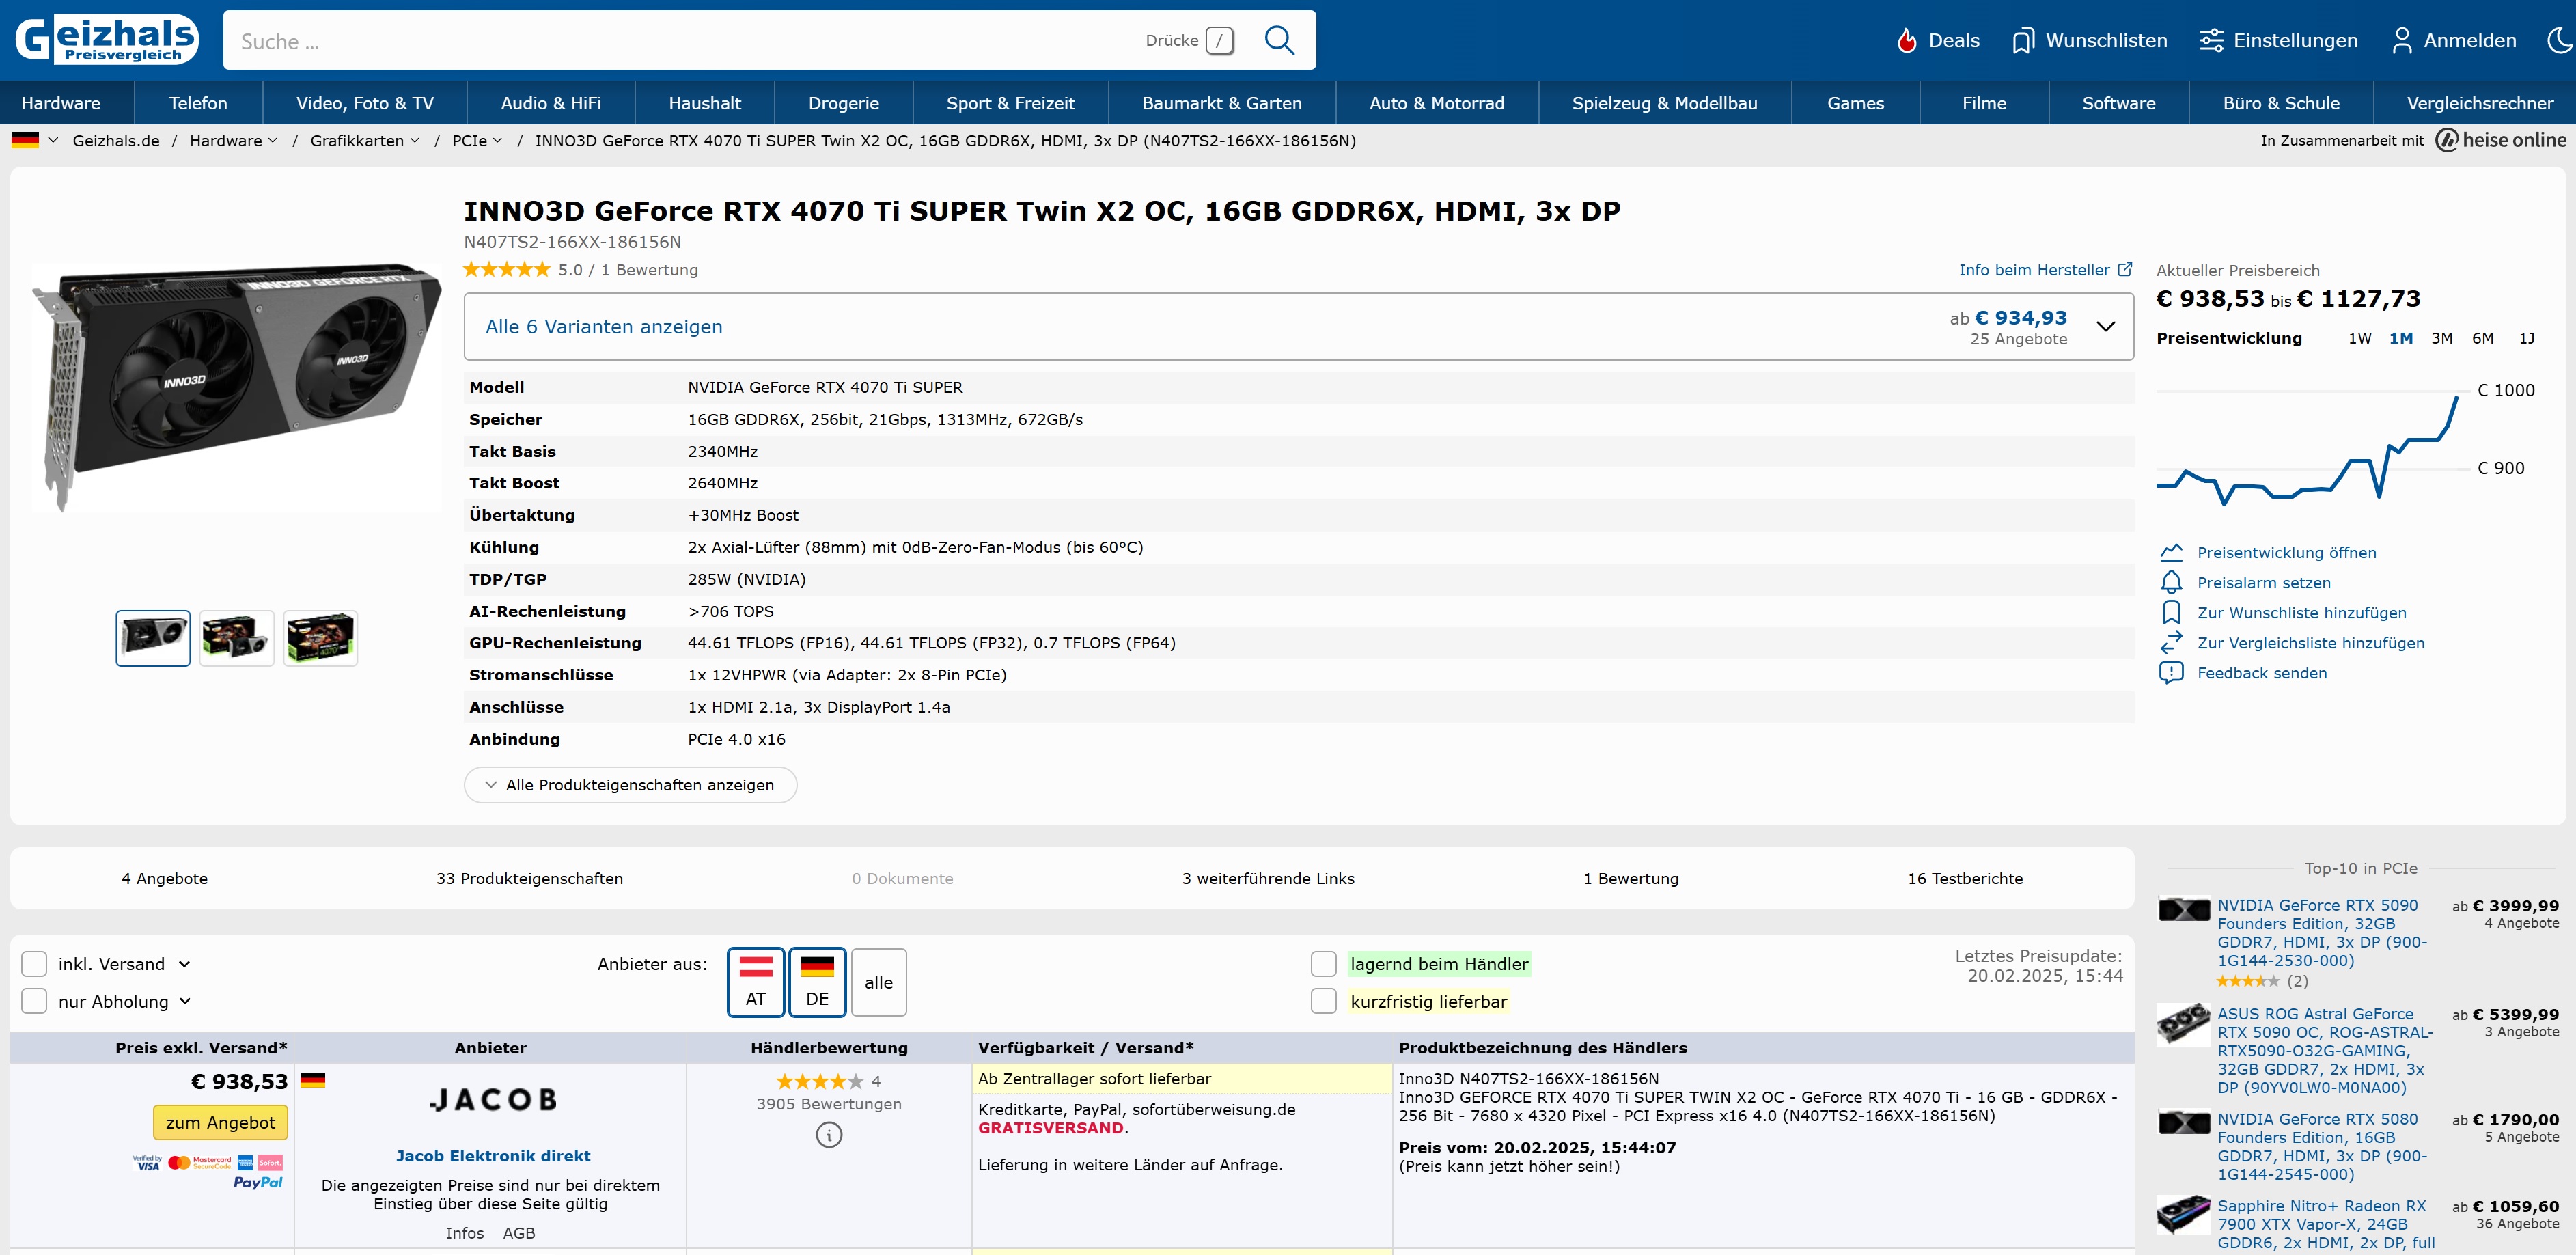Screen dimensions: 2576x1255
Task: Click the search magnifier icon
Action: [x=1279, y=40]
